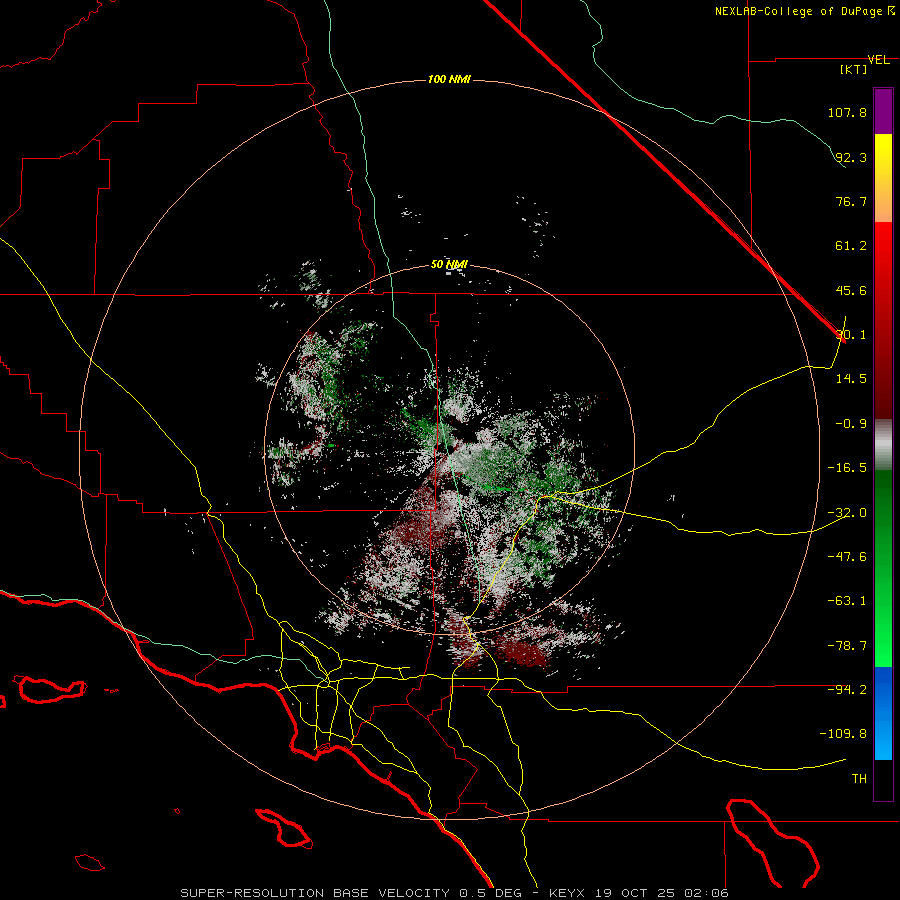Select the 107.8 velocity scale value
Viewport: 900px width, 900px height.
(847, 112)
